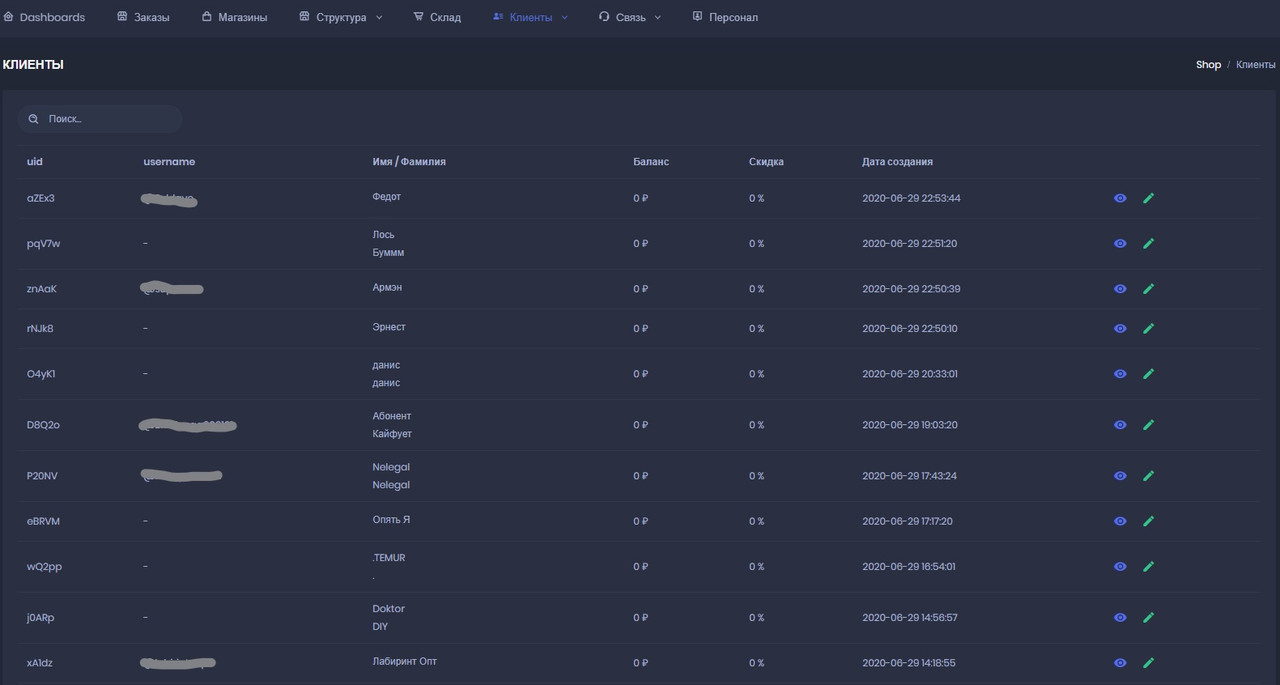Click the name Армэн
This screenshot has height=685, width=1280.
point(387,288)
